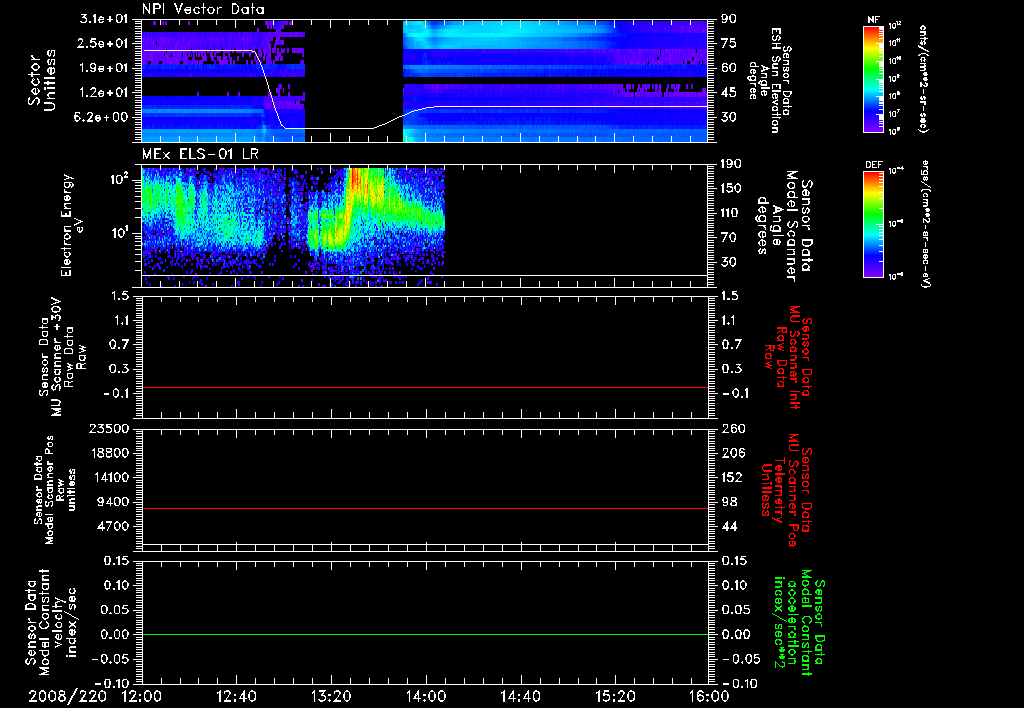1024x708 pixels.
Task: Click the green "Model Constant acceleration" title
Action: pyautogui.click(x=799, y=624)
